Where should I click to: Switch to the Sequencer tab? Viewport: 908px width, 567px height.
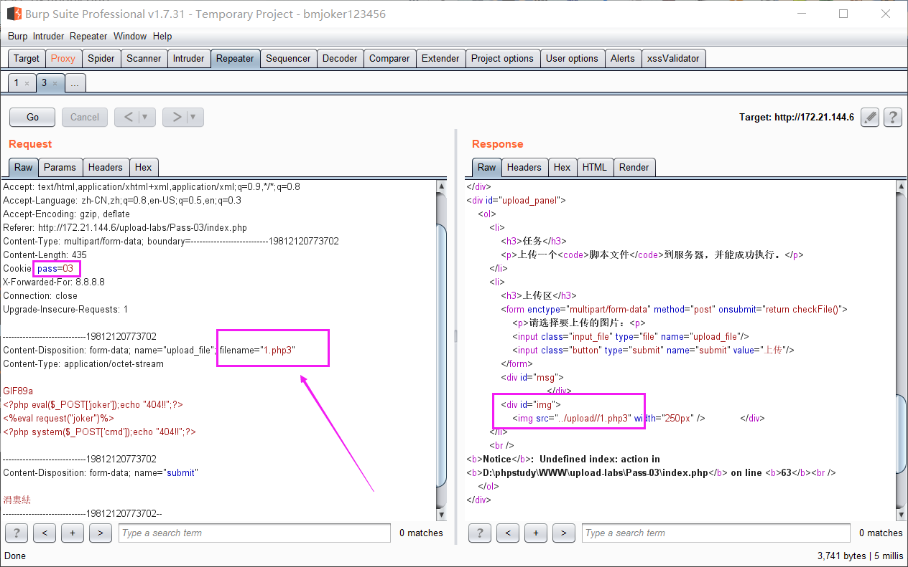(288, 58)
